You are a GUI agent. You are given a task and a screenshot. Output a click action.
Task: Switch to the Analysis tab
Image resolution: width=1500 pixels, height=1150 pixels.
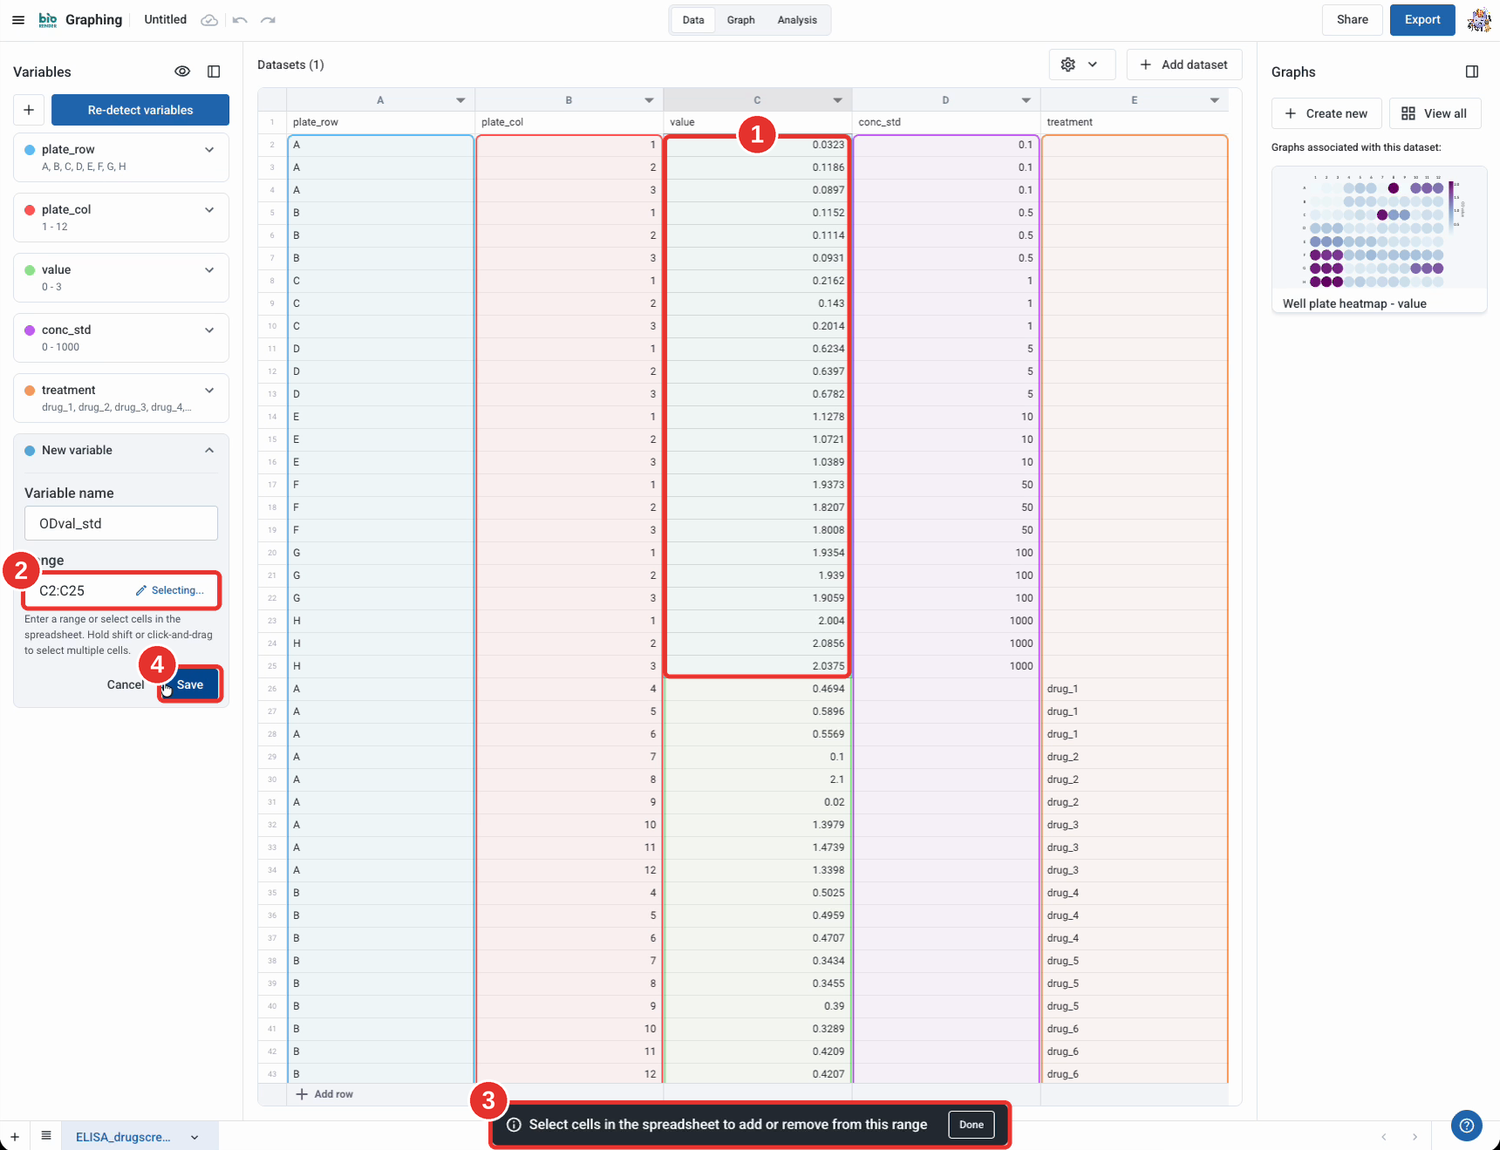(797, 20)
